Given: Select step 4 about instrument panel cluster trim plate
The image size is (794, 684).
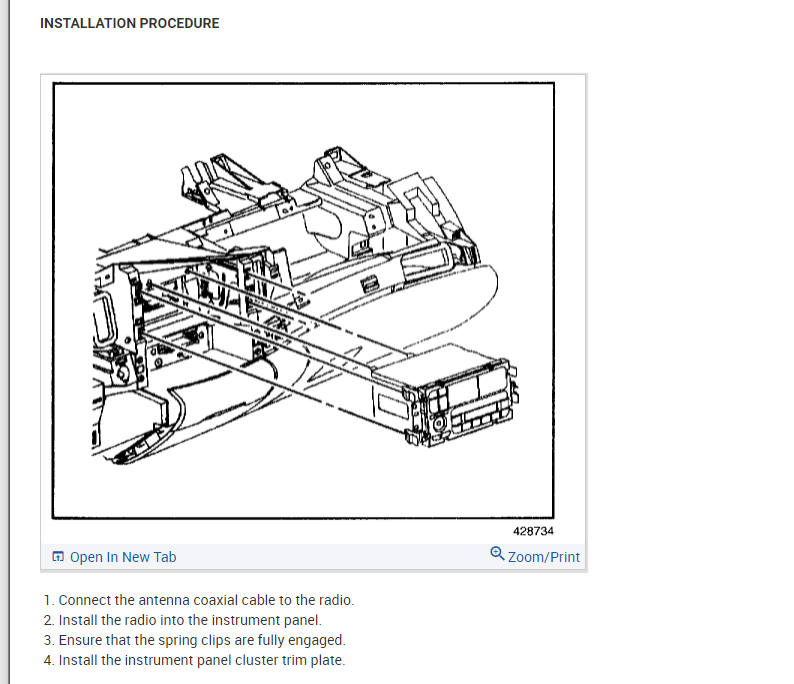Looking at the screenshot, I should pos(194,660).
